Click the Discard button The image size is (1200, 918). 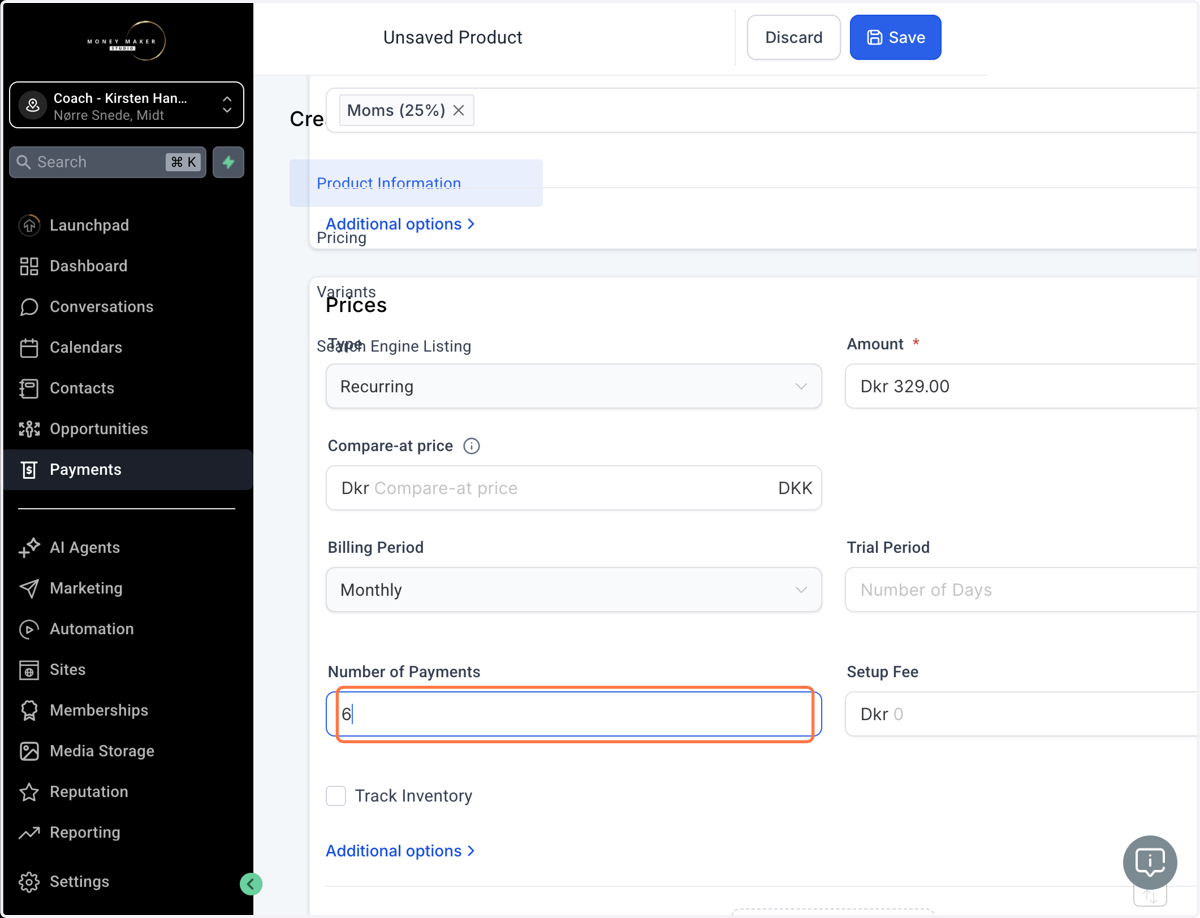794,37
